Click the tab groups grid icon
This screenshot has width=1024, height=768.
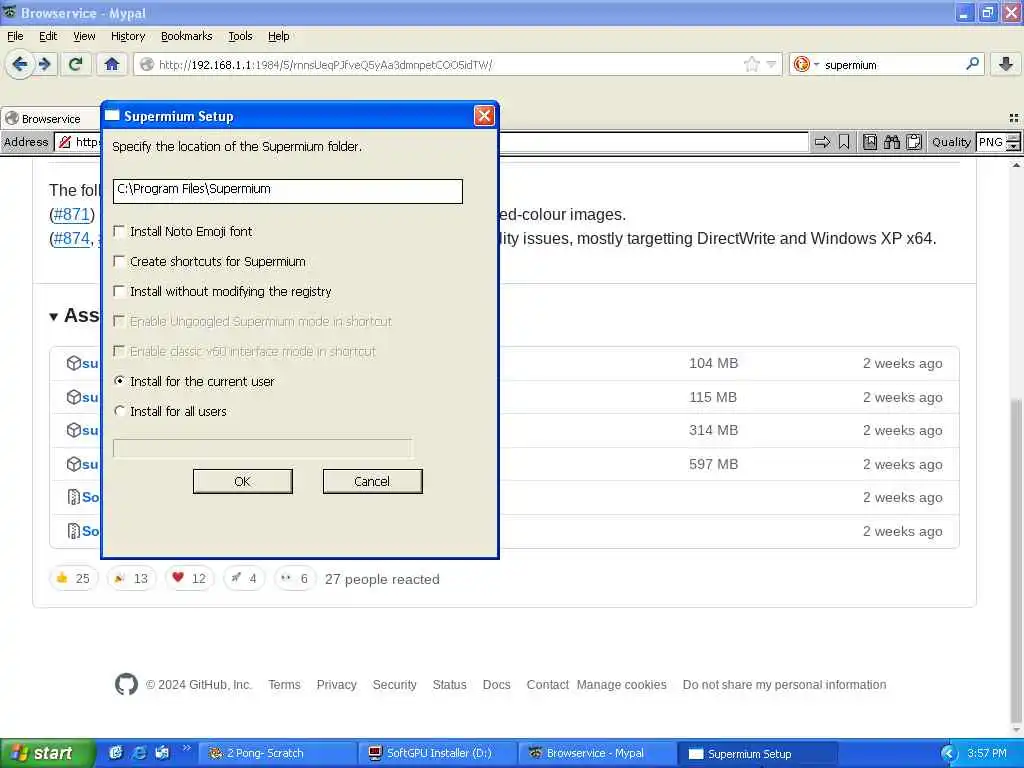(1014, 118)
